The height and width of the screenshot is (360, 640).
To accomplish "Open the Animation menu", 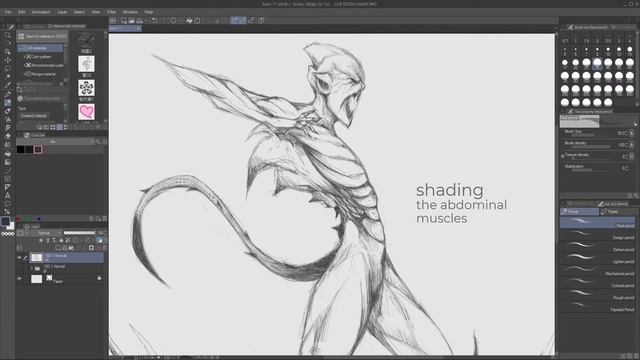I will pos(41,12).
